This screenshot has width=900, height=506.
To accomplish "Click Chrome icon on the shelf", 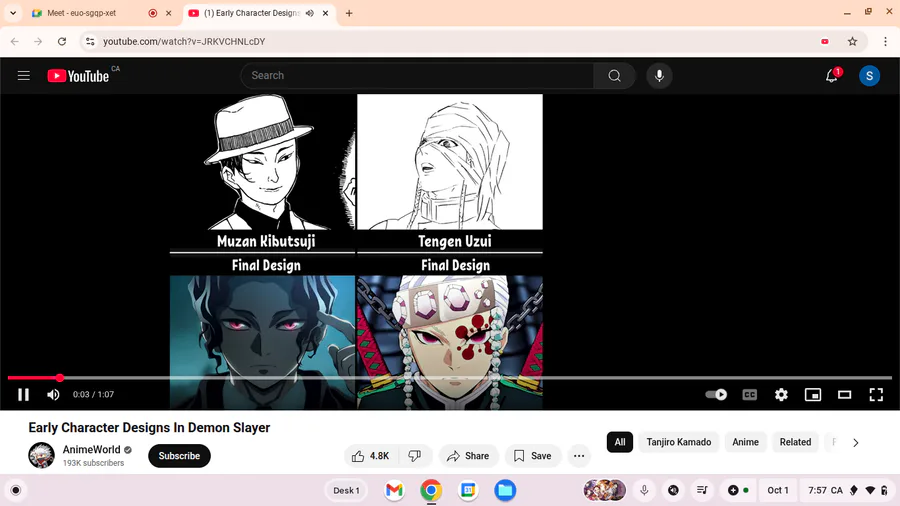I will pos(431,491).
